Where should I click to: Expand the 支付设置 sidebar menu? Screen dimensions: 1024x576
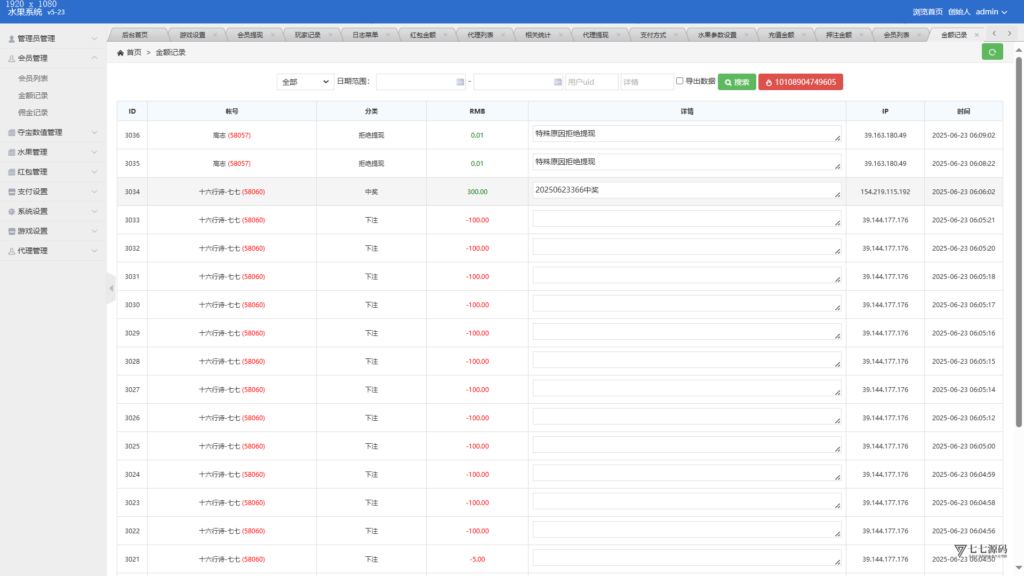click(x=53, y=191)
